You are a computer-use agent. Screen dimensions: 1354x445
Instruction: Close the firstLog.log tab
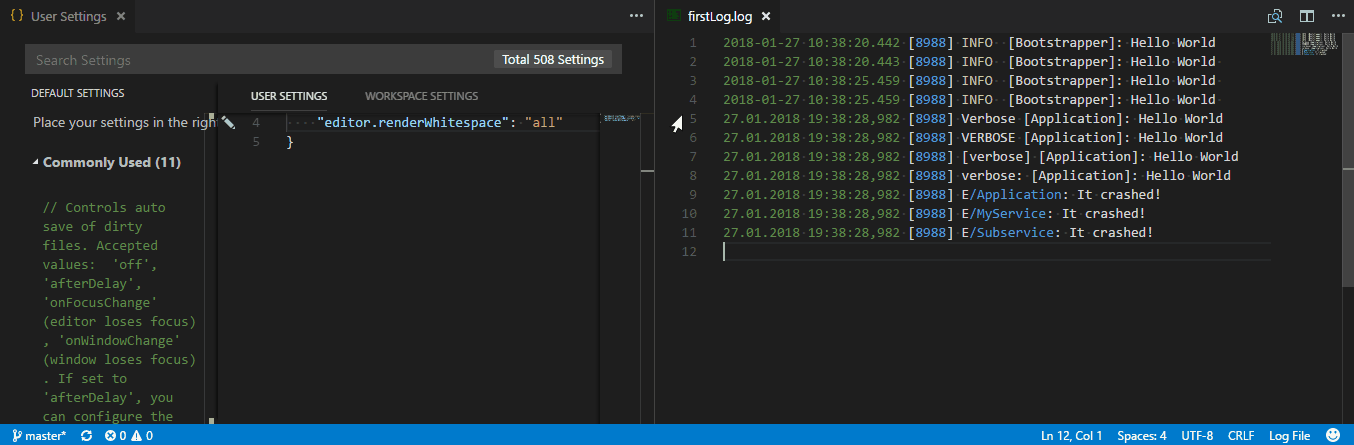coord(765,17)
